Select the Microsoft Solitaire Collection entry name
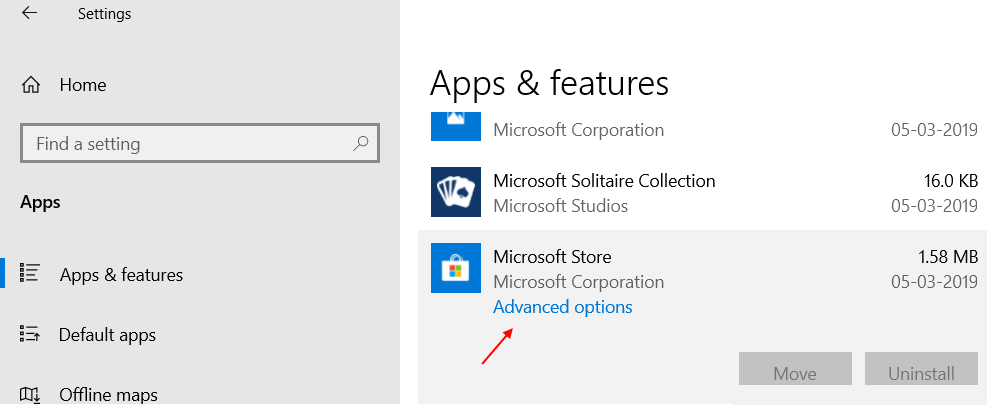The height and width of the screenshot is (407, 987). click(x=604, y=181)
